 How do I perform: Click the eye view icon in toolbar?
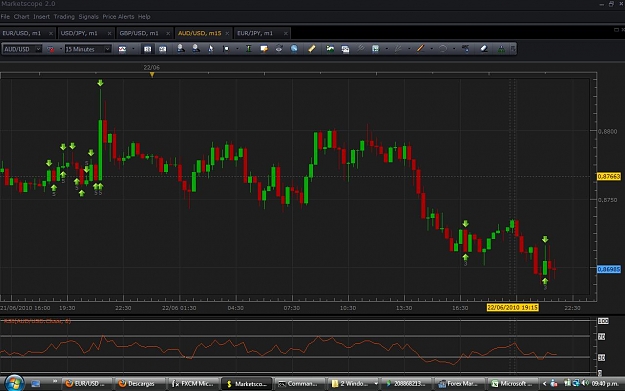279,49
